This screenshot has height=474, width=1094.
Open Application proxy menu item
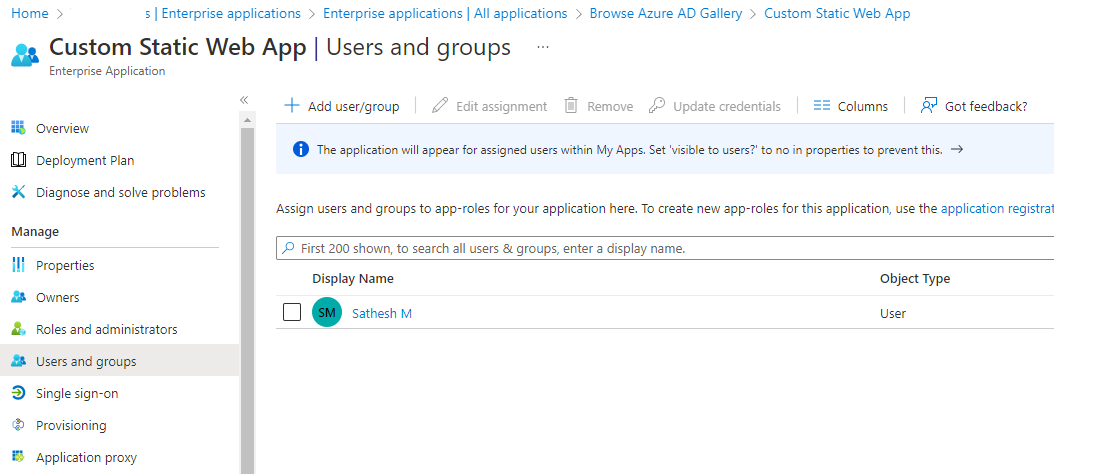(x=87, y=458)
